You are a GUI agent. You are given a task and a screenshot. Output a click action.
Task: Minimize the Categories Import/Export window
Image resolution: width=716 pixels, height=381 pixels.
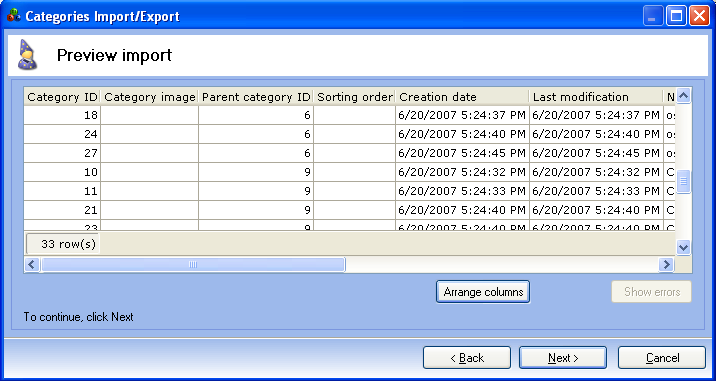pyautogui.click(x=652, y=17)
